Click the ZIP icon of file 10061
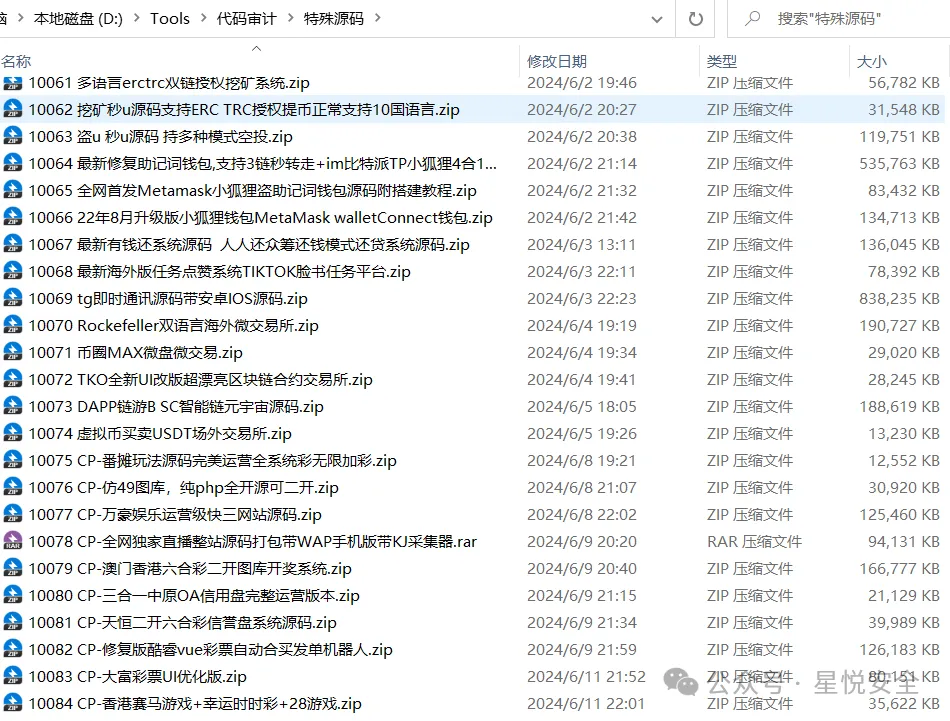 tap(13, 82)
